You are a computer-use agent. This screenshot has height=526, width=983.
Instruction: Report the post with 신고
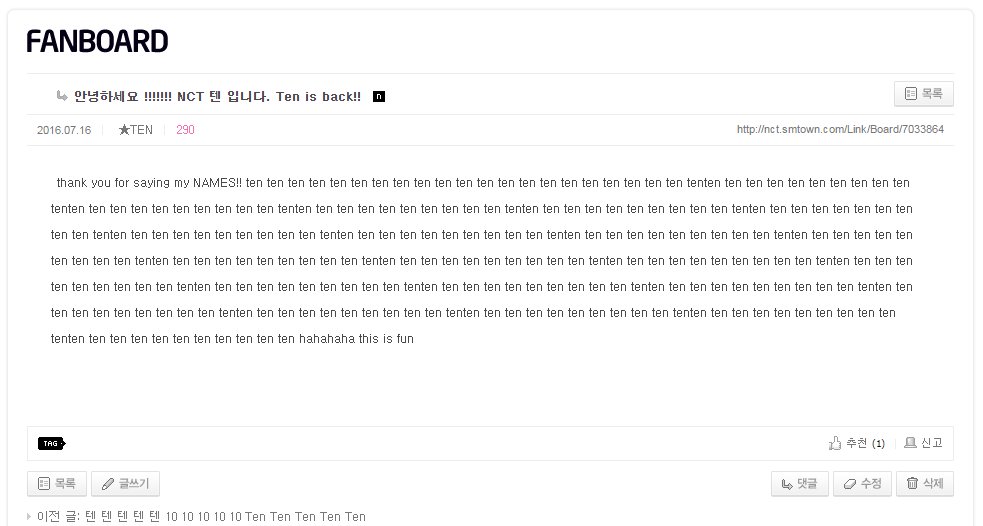click(x=923, y=443)
